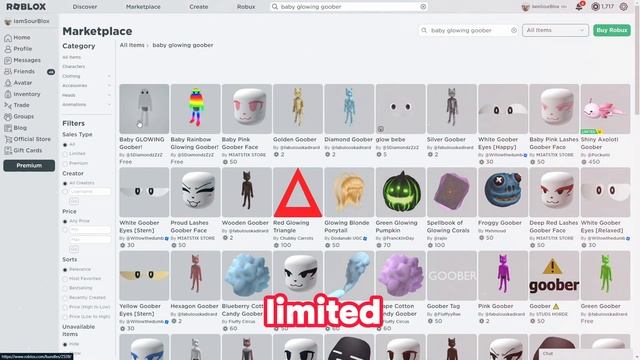Select the Most Favorited sort radio

tap(65, 279)
